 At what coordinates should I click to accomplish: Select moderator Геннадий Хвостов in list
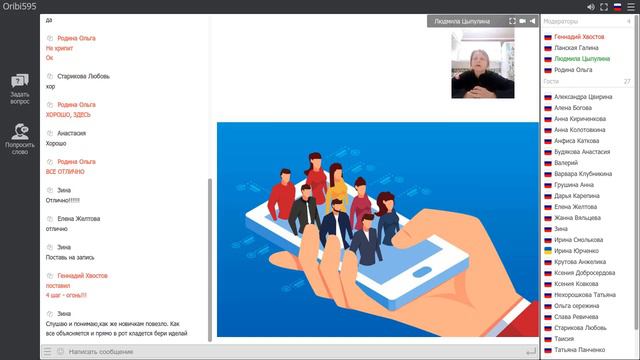pos(579,37)
